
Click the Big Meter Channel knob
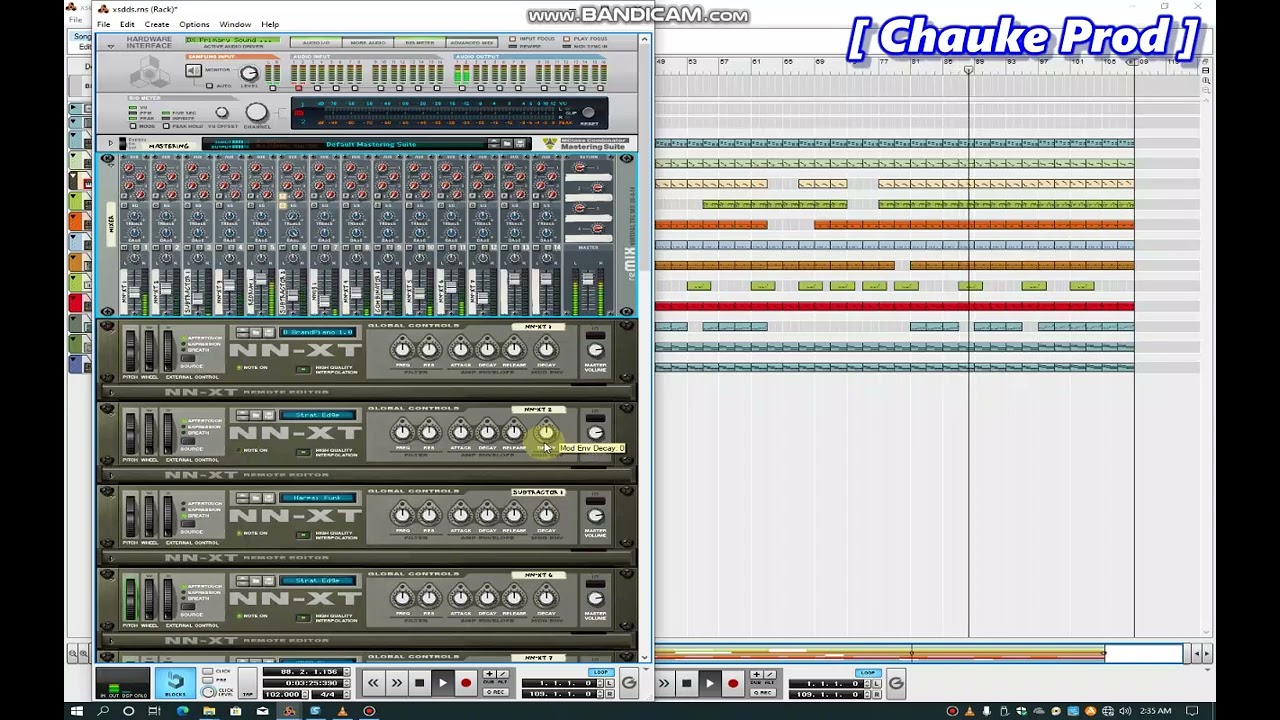[257, 112]
